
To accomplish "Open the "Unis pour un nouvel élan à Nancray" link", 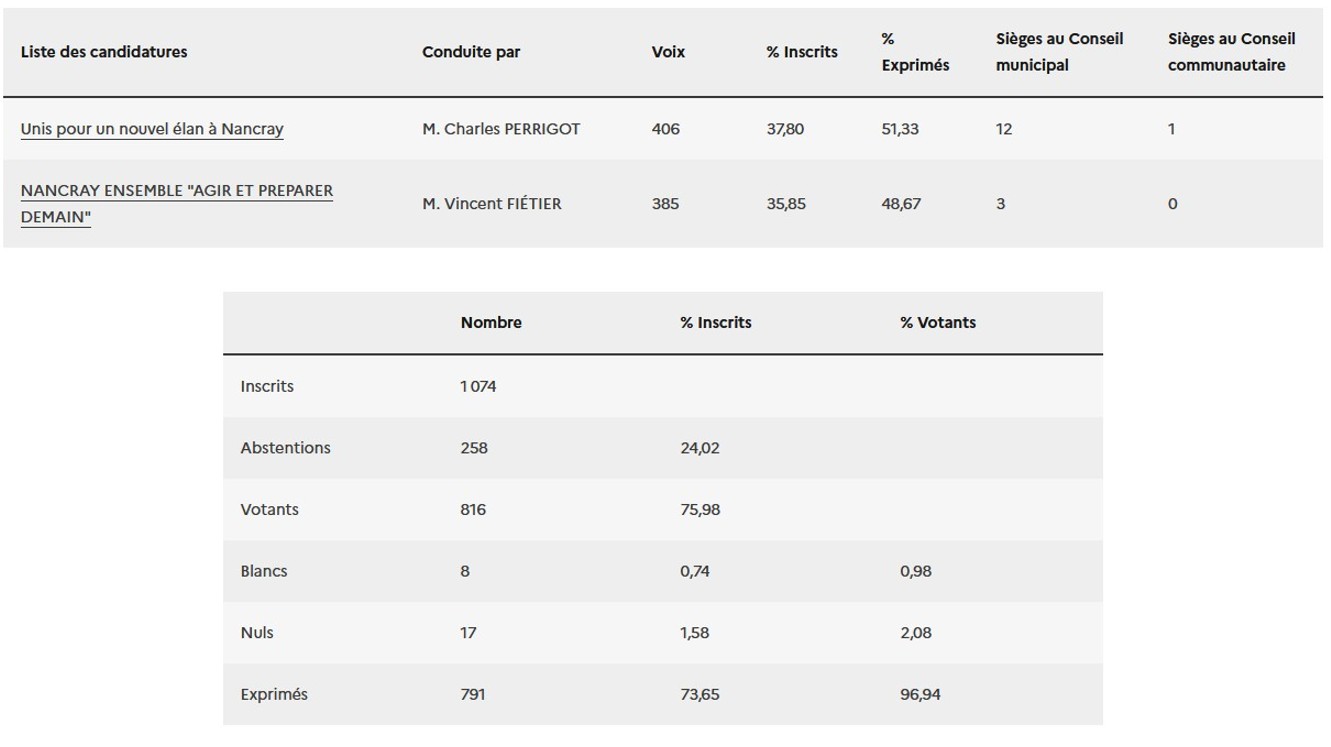I will point(152,129).
